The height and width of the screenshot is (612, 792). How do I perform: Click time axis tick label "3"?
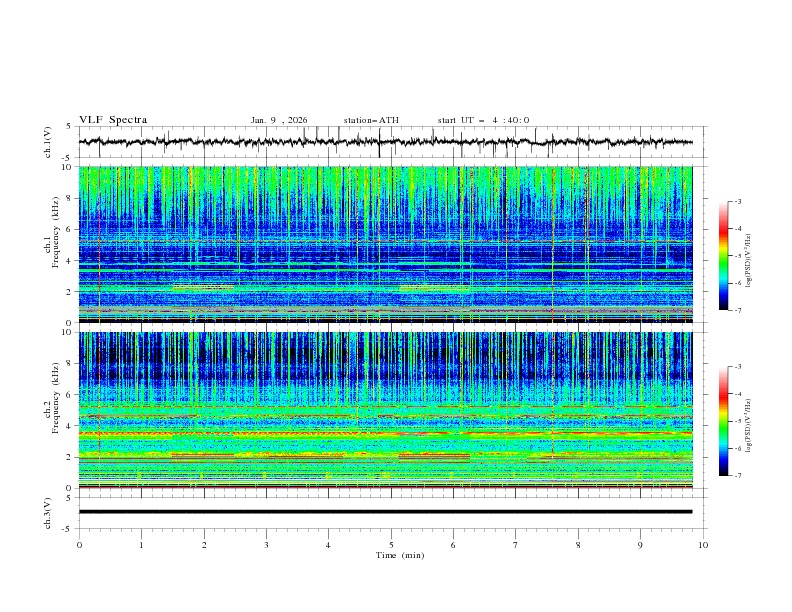266,545
